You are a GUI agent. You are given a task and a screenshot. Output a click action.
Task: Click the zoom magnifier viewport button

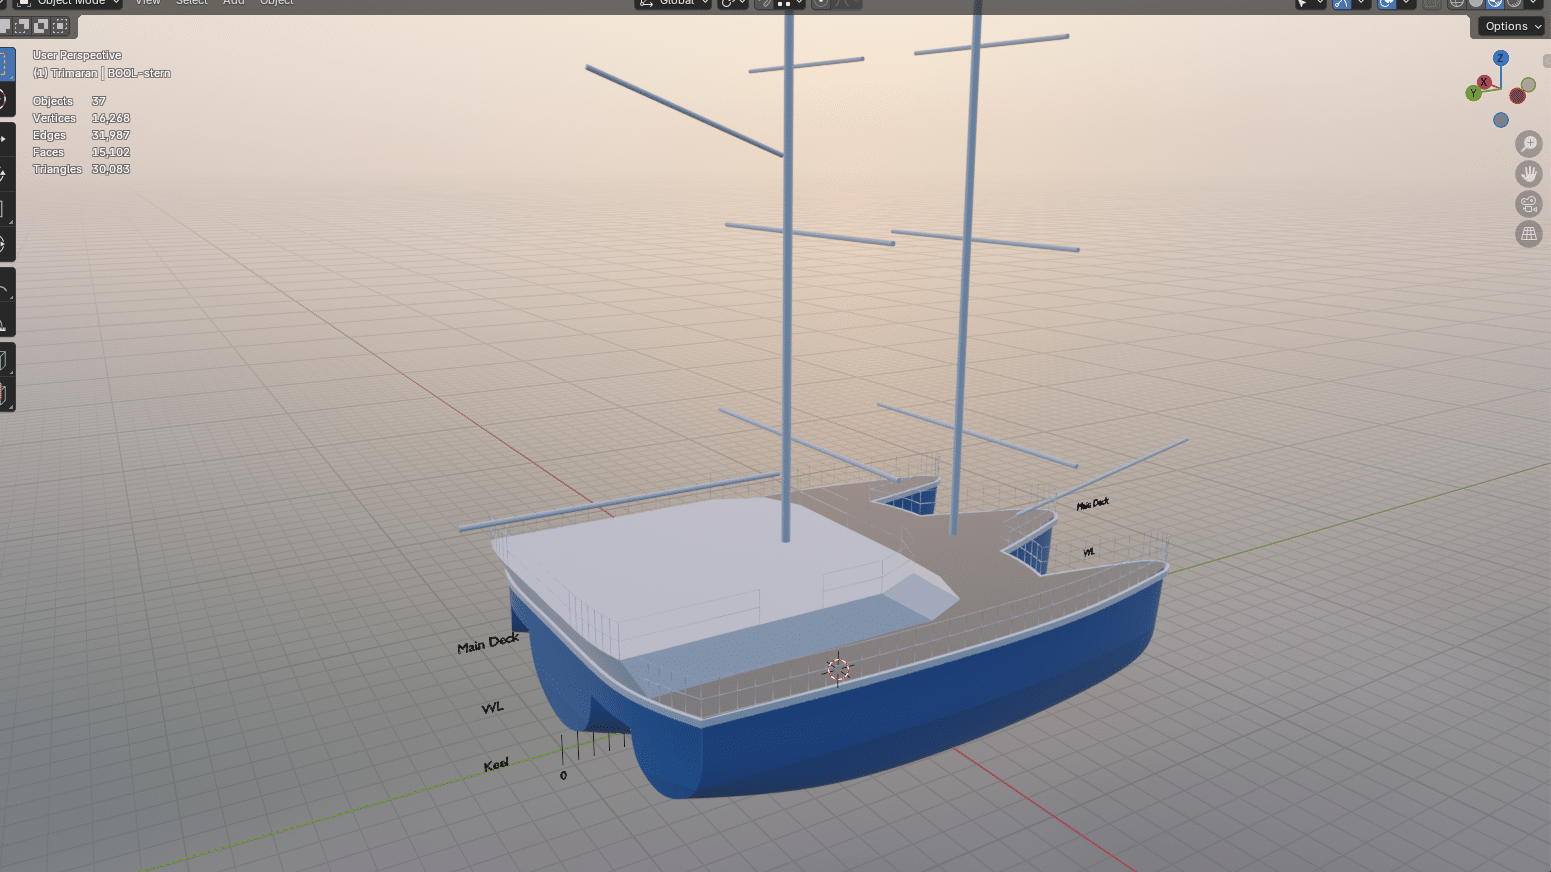[x=1528, y=144]
